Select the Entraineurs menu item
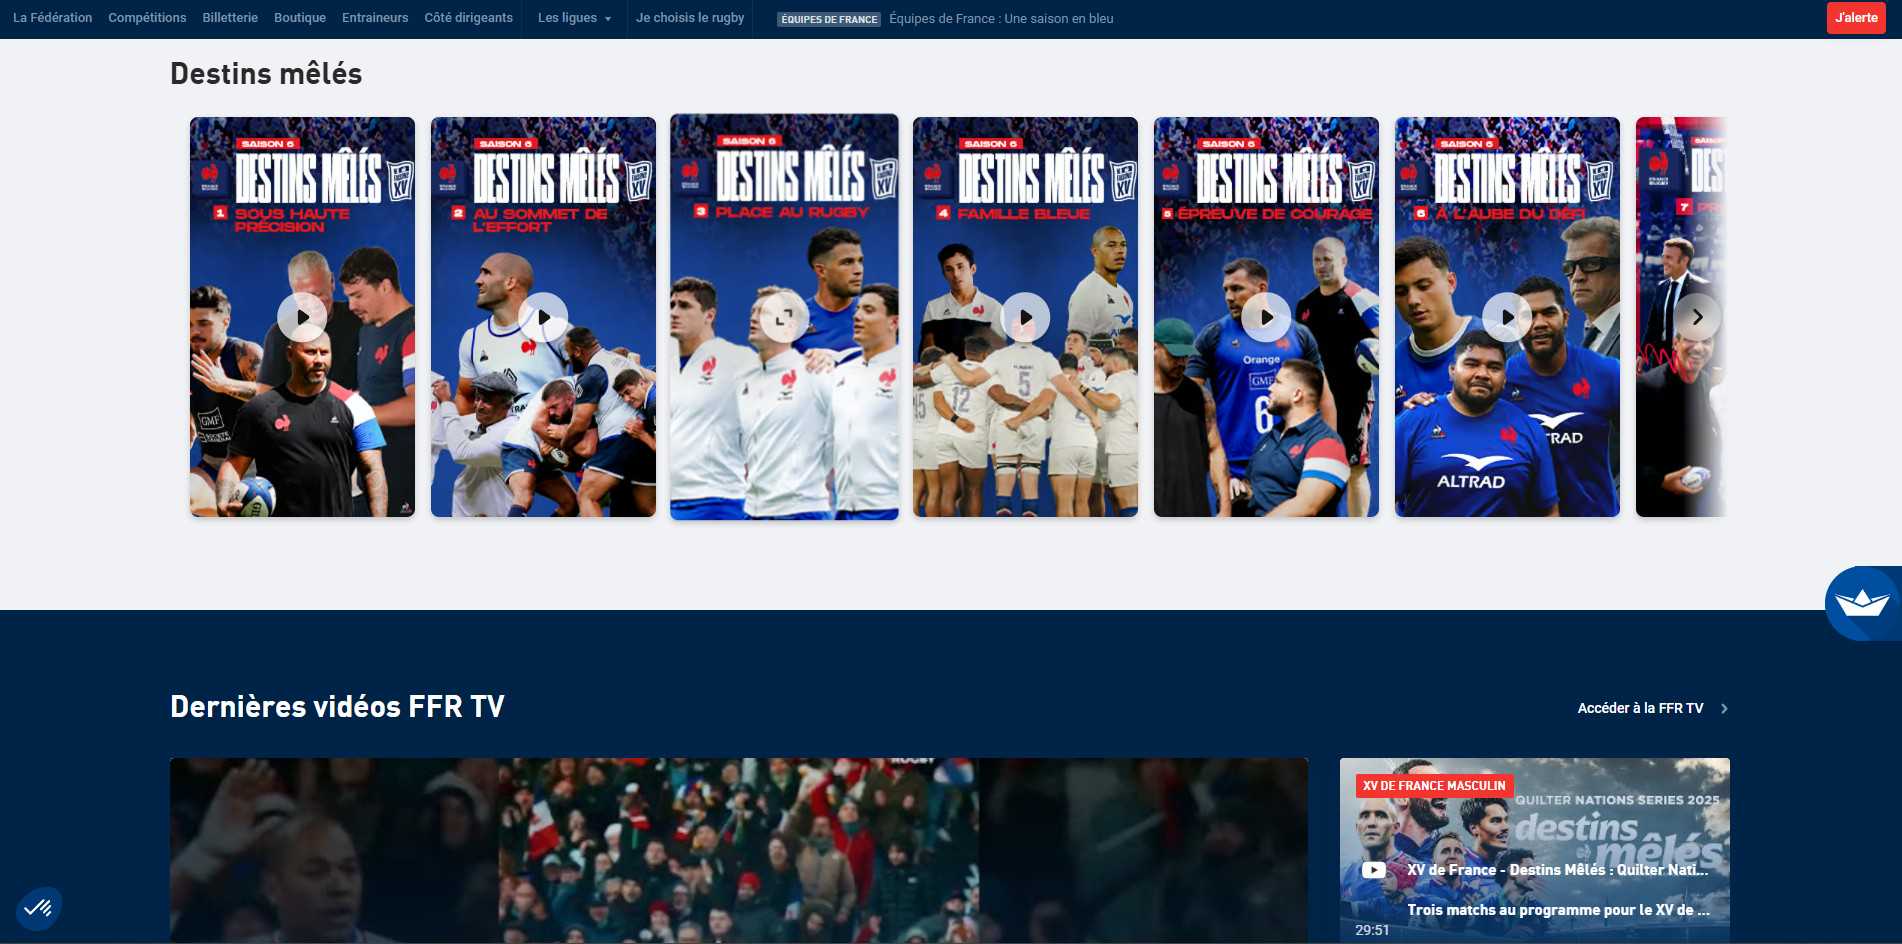 tap(375, 18)
